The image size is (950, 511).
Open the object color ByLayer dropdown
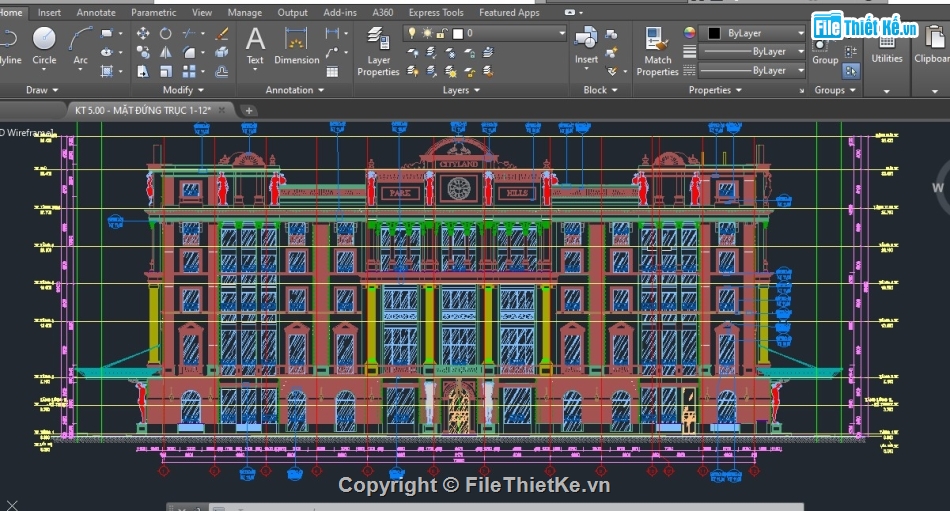[x=800, y=33]
